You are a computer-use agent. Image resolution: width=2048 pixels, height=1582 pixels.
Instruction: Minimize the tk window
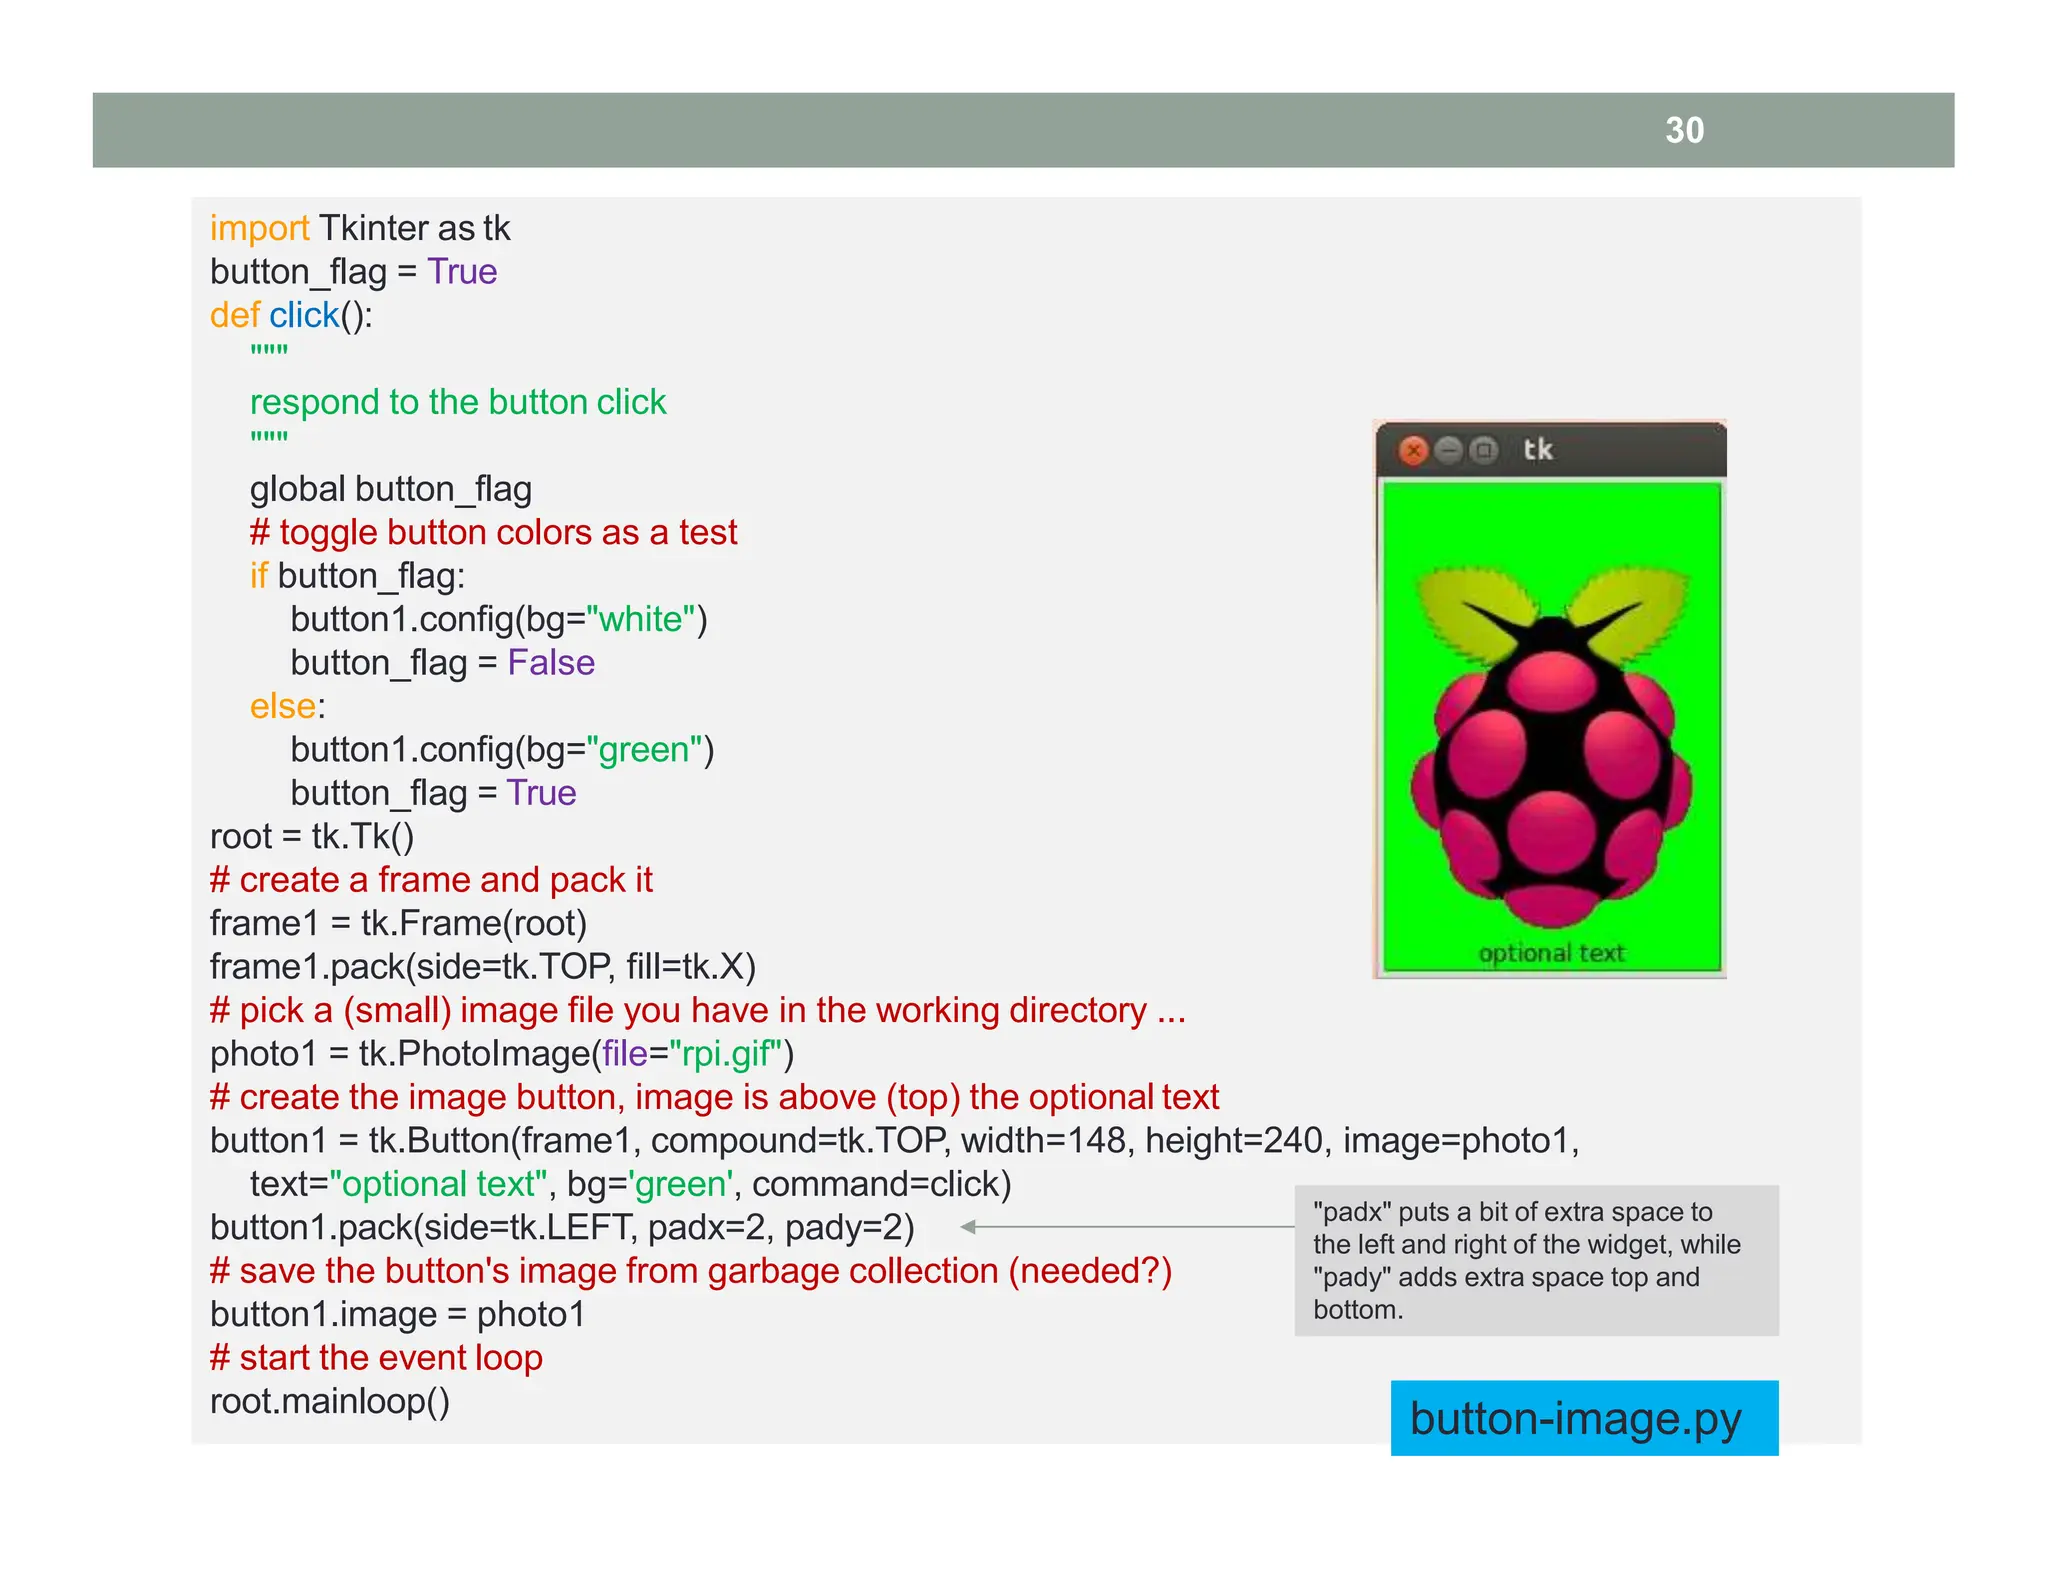point(1449,451)
